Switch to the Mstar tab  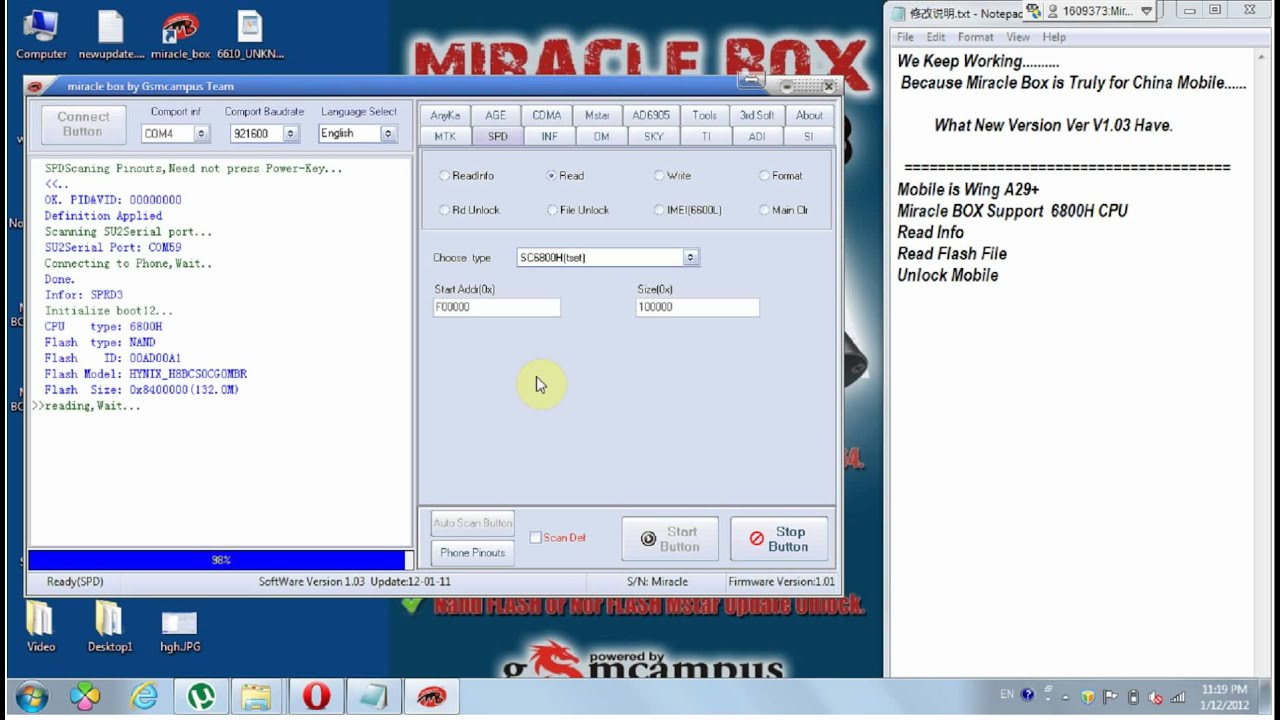(598, 115)
